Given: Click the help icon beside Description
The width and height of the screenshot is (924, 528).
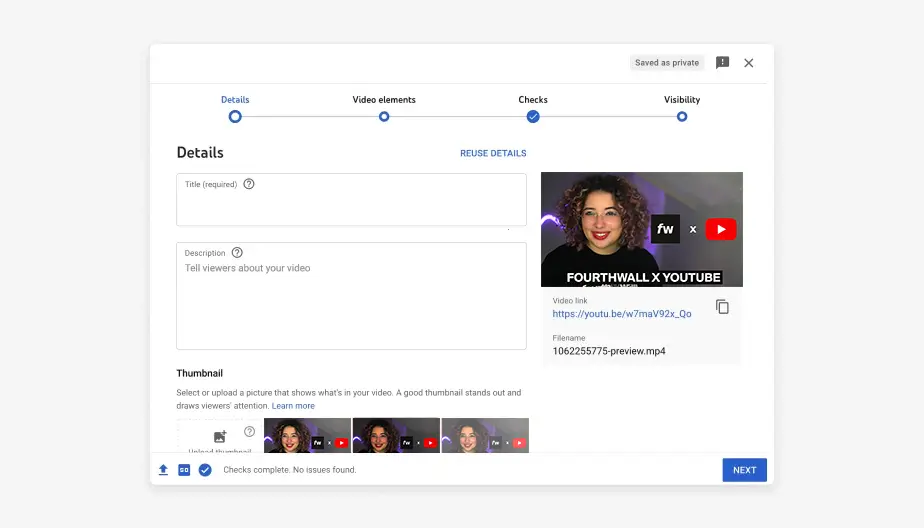Looking at the screenshot, I should pyautogui.click(x=237, y=253).
